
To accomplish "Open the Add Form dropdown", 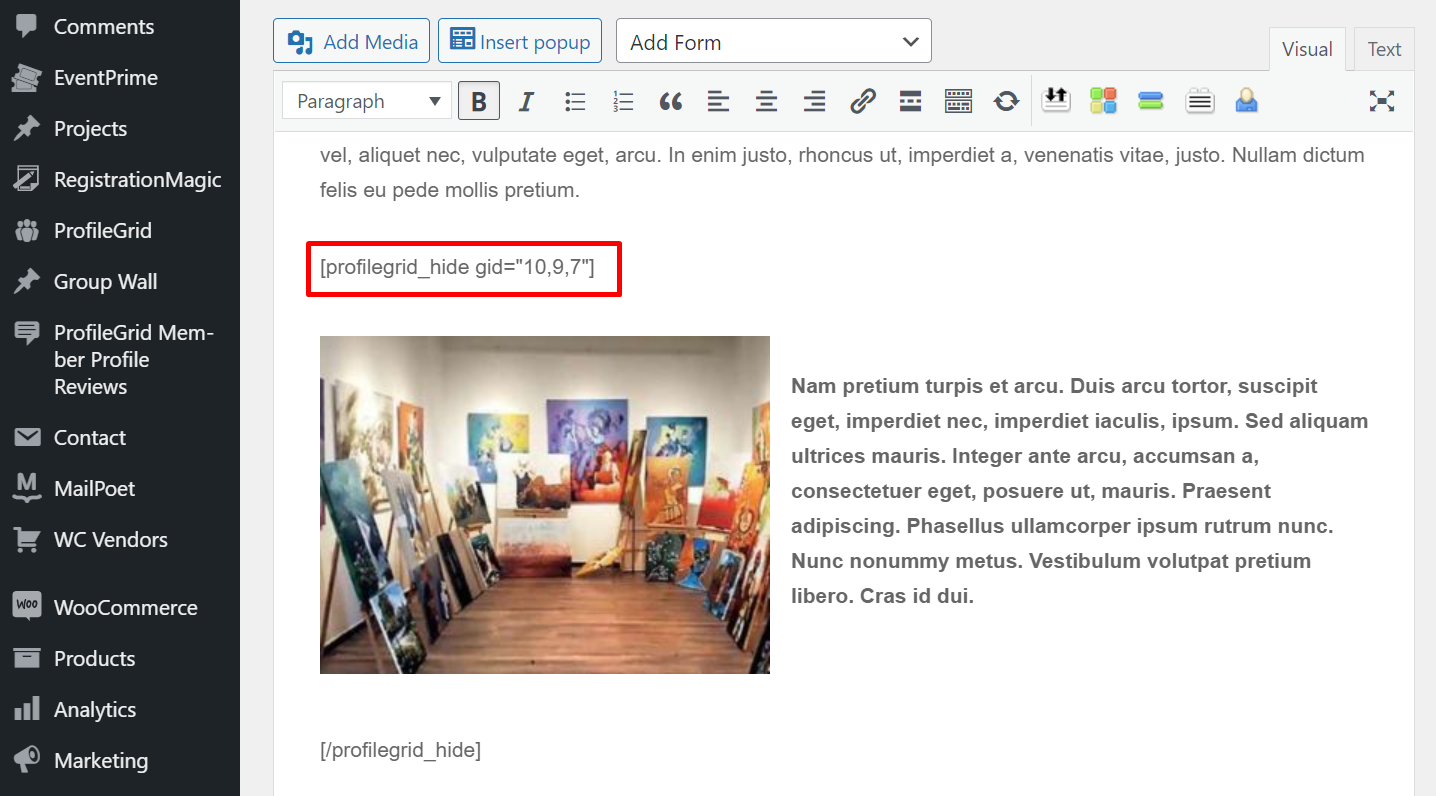I will pyautogui.click(x=774, y=42).
